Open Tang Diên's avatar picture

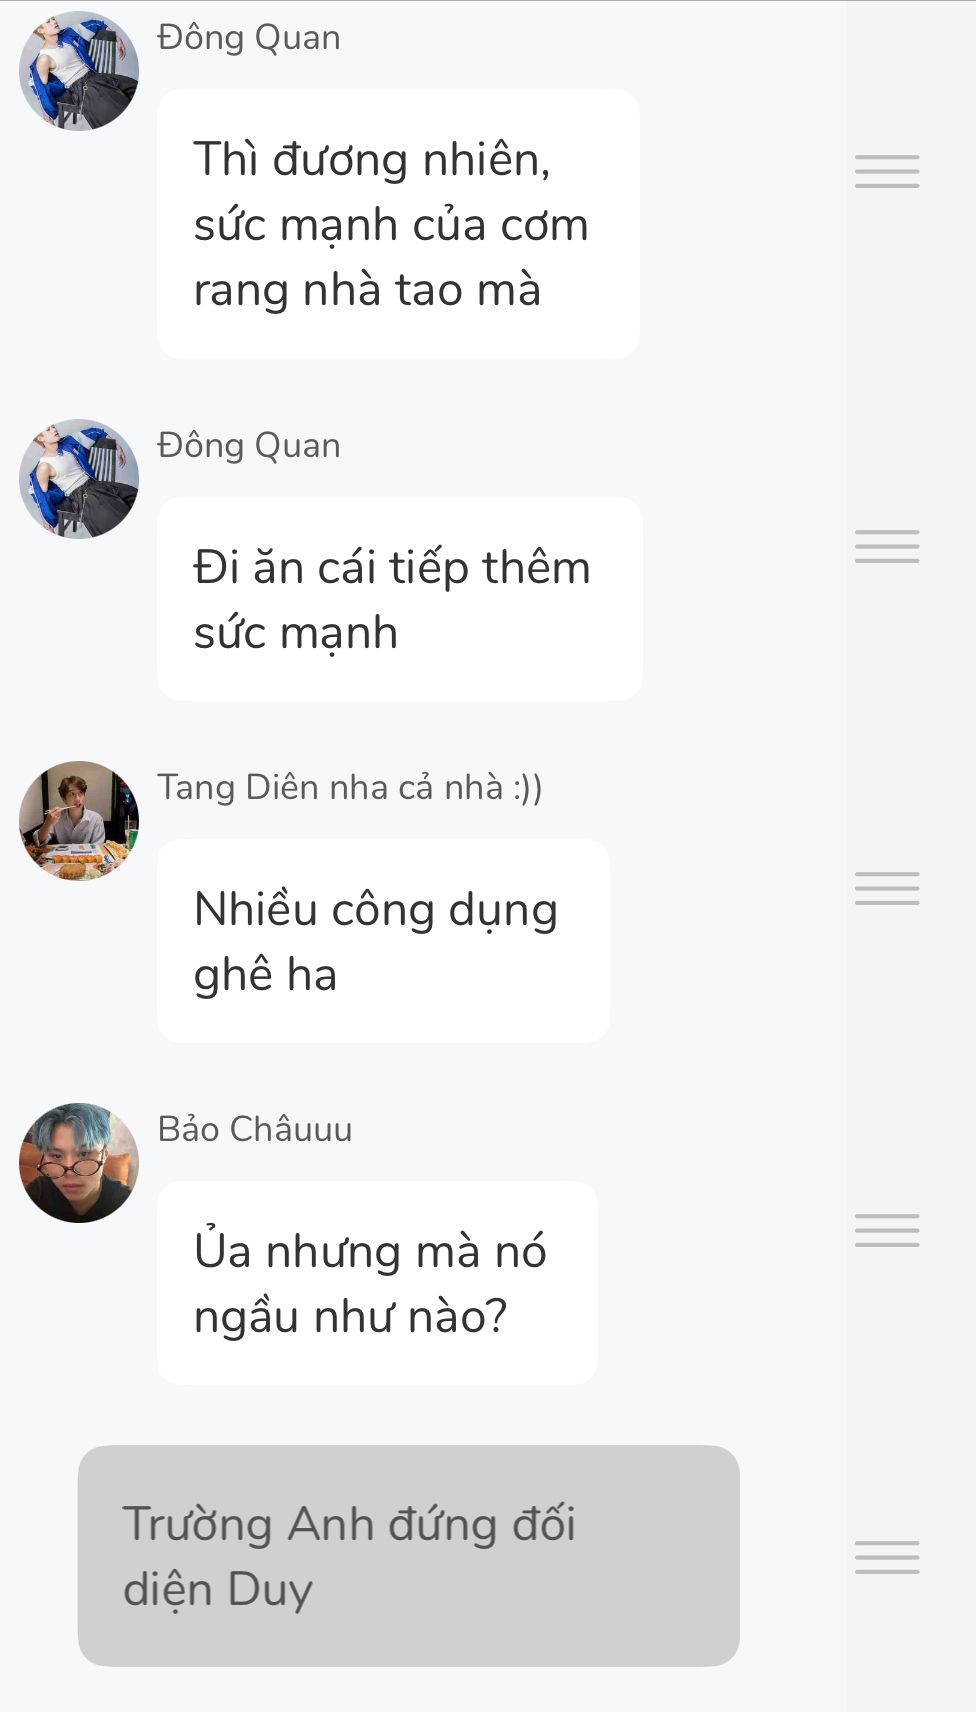click(79, 821)
